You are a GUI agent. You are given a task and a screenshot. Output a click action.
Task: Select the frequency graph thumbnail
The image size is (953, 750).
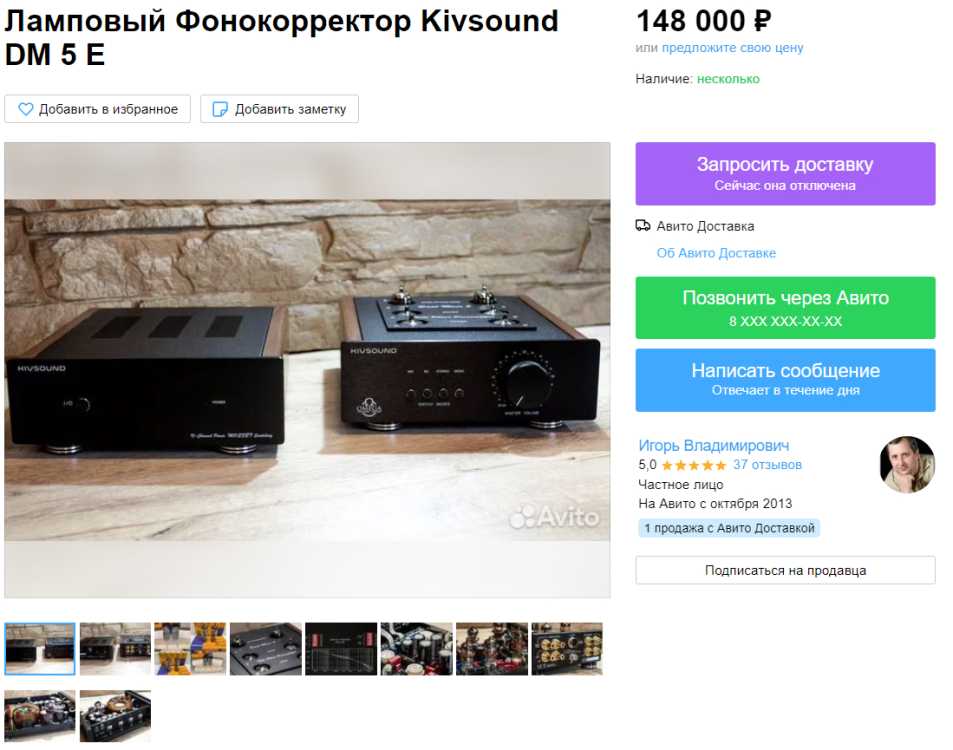[x=341, y=649]
